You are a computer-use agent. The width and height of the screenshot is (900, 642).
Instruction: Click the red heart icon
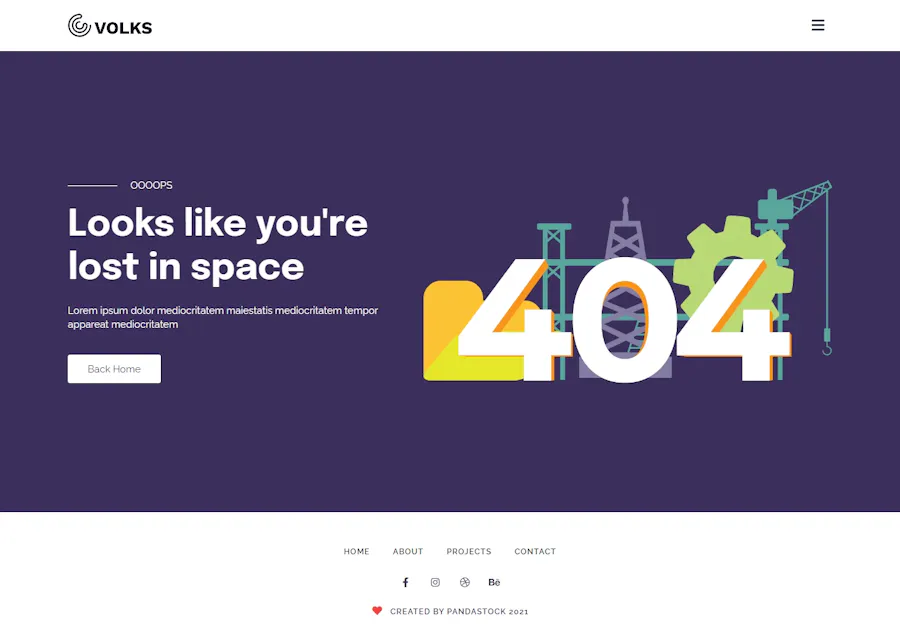(377, 610)
